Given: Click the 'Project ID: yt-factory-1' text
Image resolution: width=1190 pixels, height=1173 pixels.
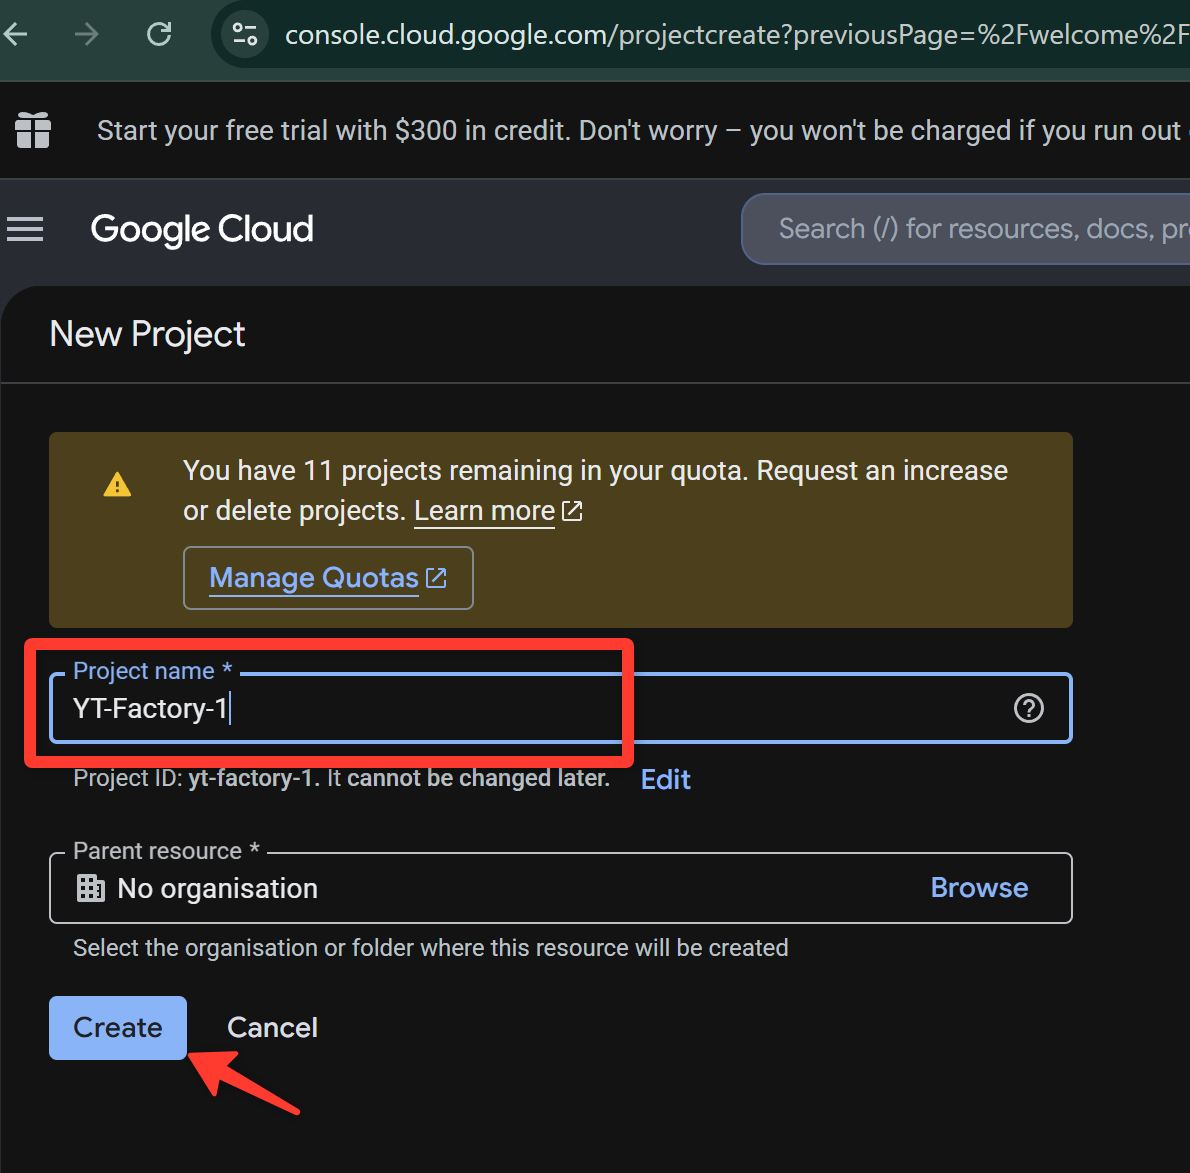Looking at the screenshot, I should coord(193,778).
